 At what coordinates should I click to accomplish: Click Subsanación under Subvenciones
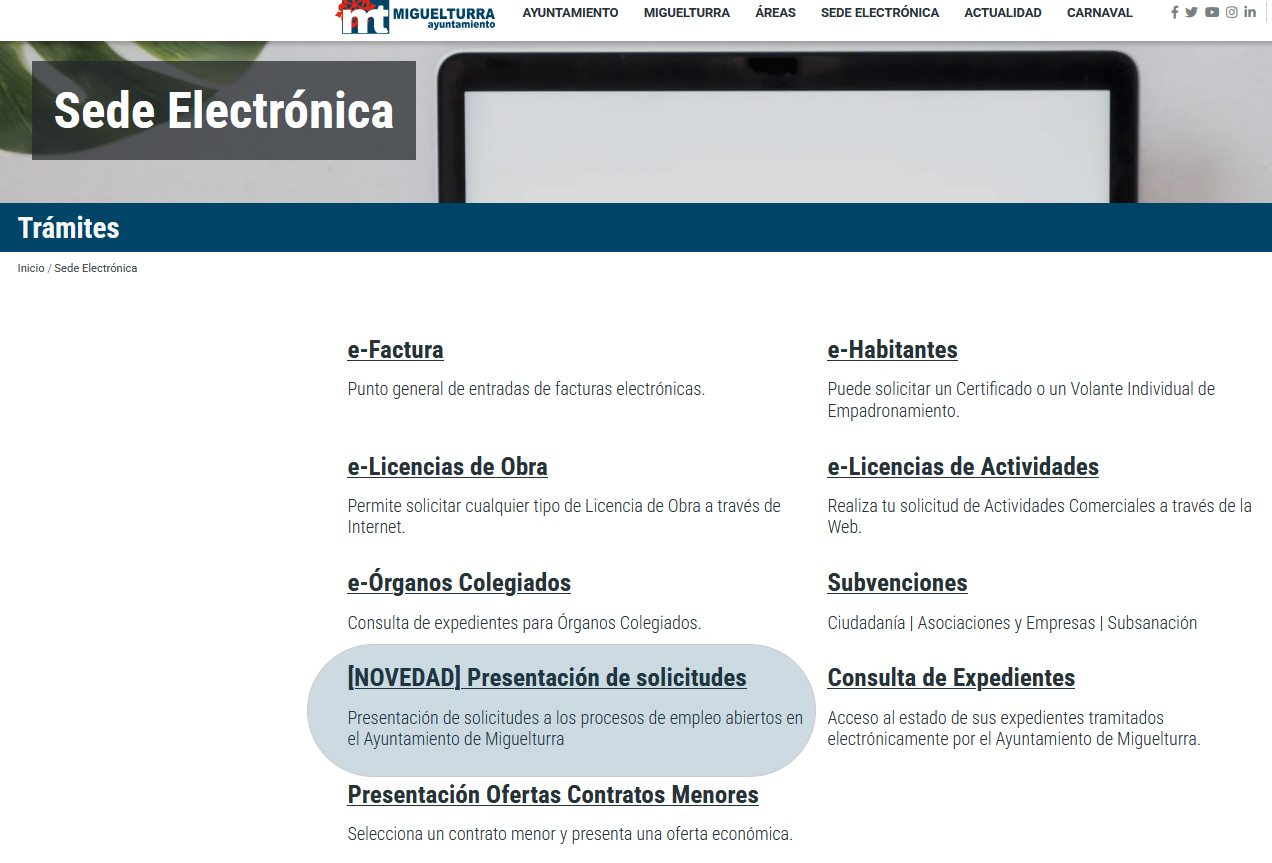pyautogui.click(x=1152, y=623)
